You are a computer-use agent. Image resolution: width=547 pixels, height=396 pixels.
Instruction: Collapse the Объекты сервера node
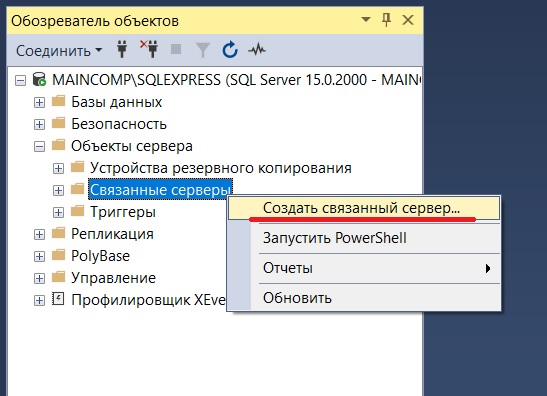click(x=39, y=147)
